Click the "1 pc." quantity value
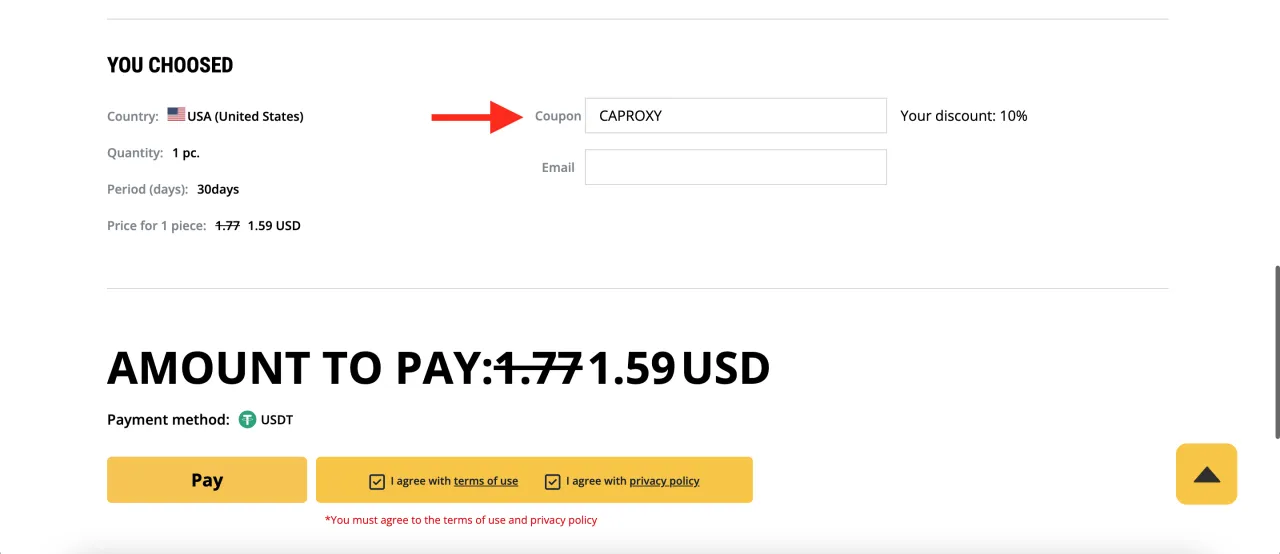This screenshot has height=554, width=1280. click(x=186, y=153)
